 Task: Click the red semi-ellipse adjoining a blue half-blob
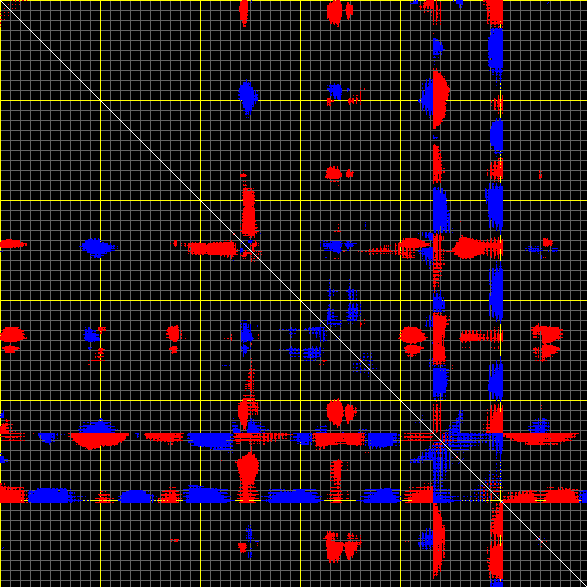click(x=441, y=99)
